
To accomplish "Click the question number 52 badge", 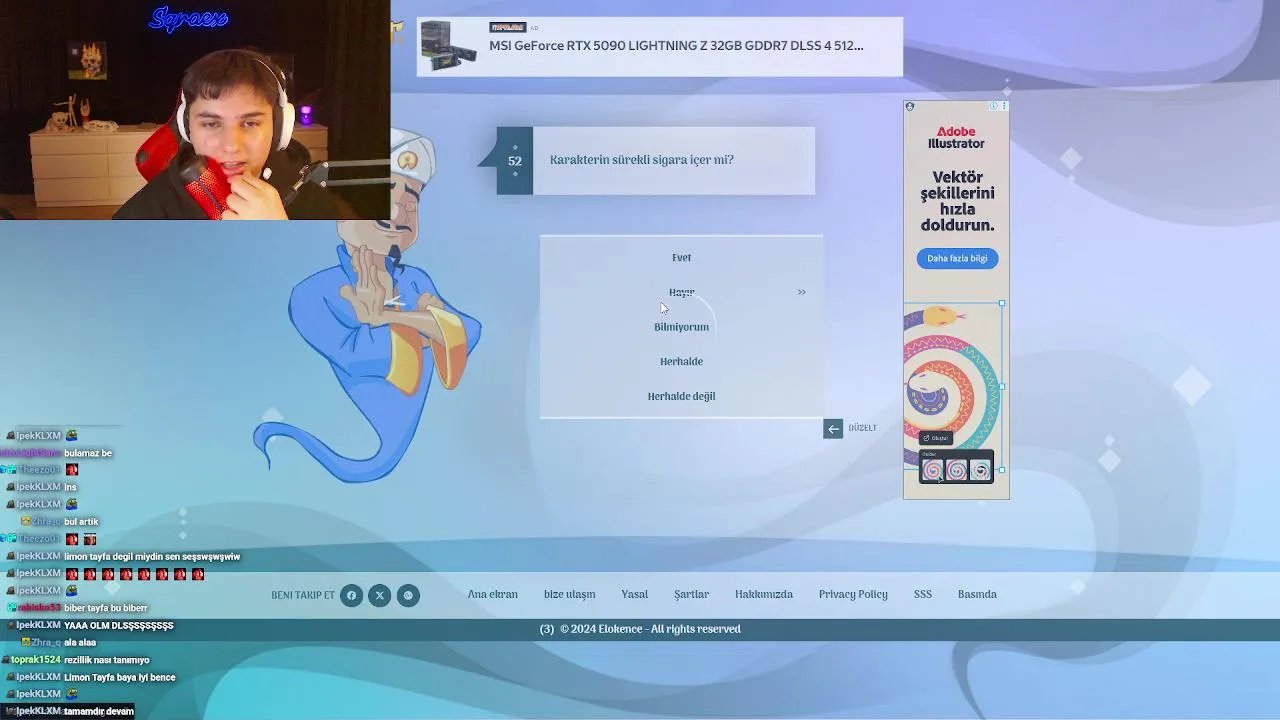I will [x=515, y=161].
